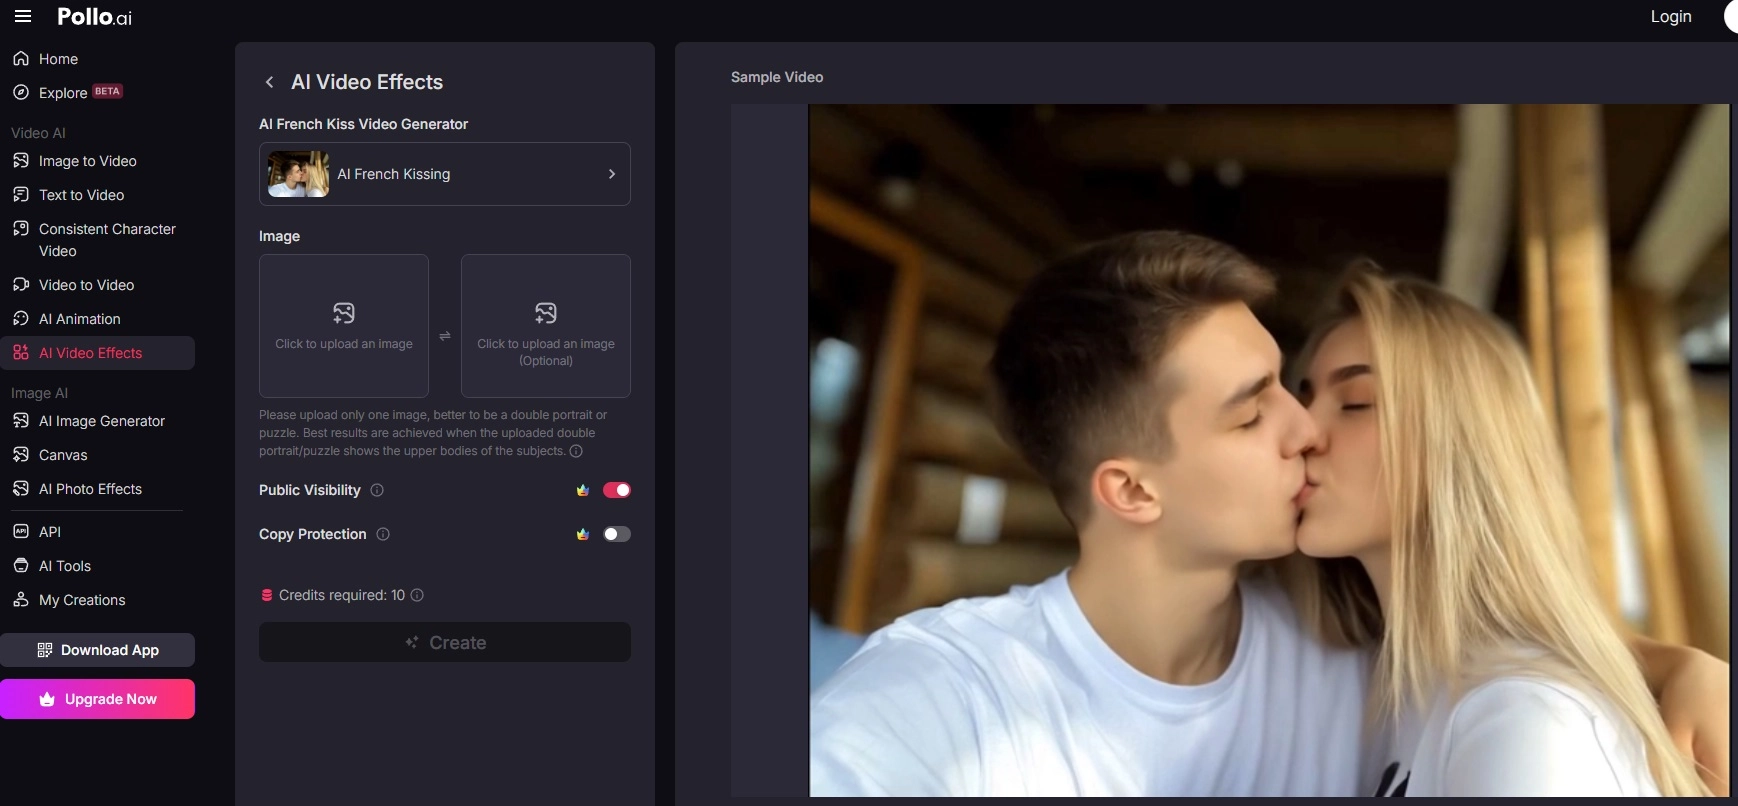Viewport: 1738px width, 806px height.
Task: Click the AI Video Effects icon
Action: tap(21, 352)
